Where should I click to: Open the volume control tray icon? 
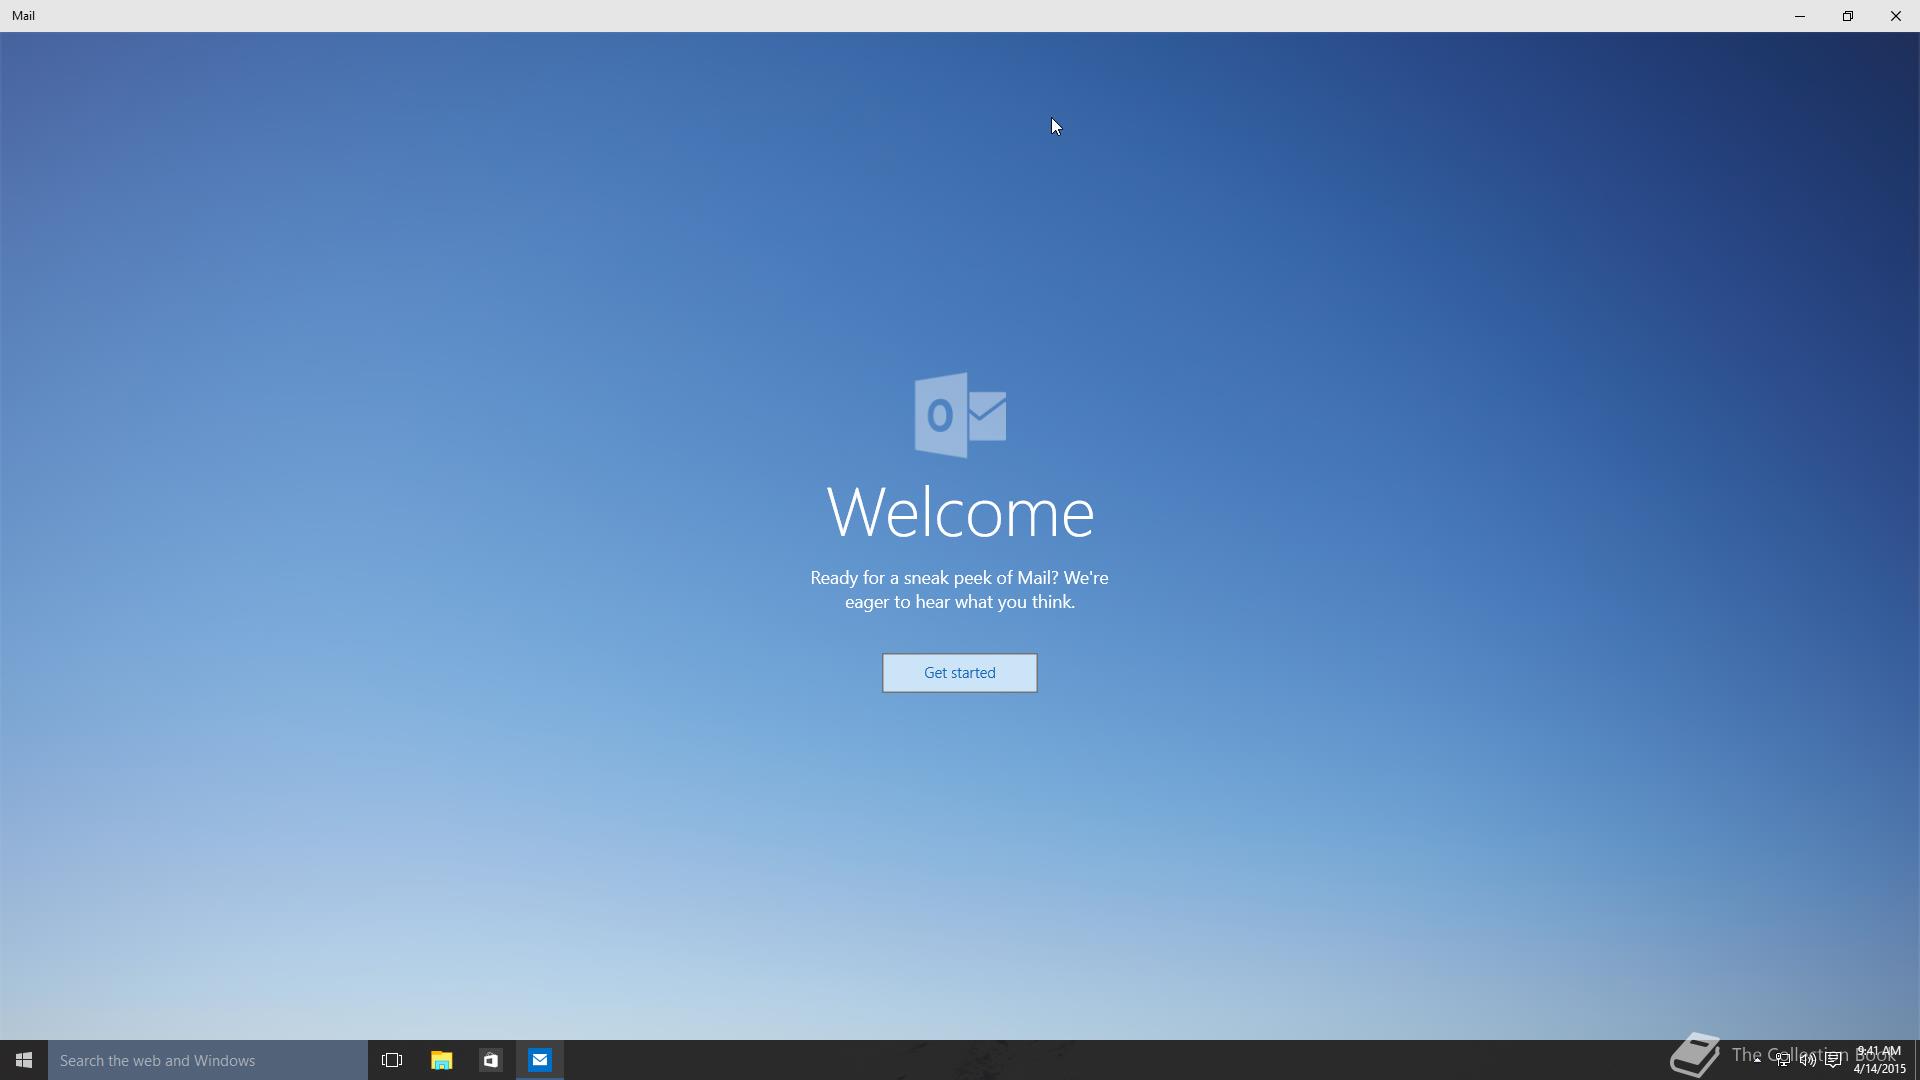1807,1060
